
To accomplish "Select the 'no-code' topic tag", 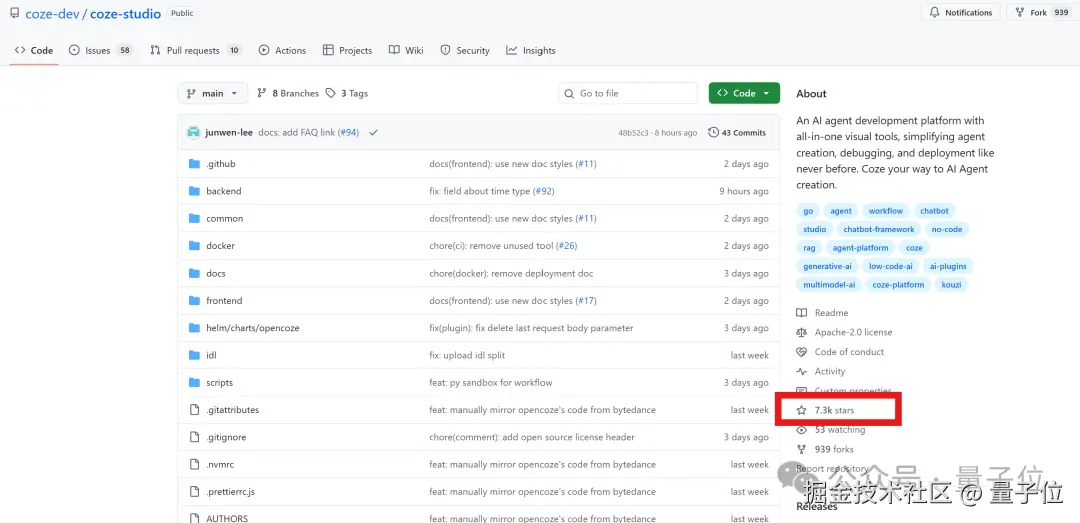I will point(946,229).
